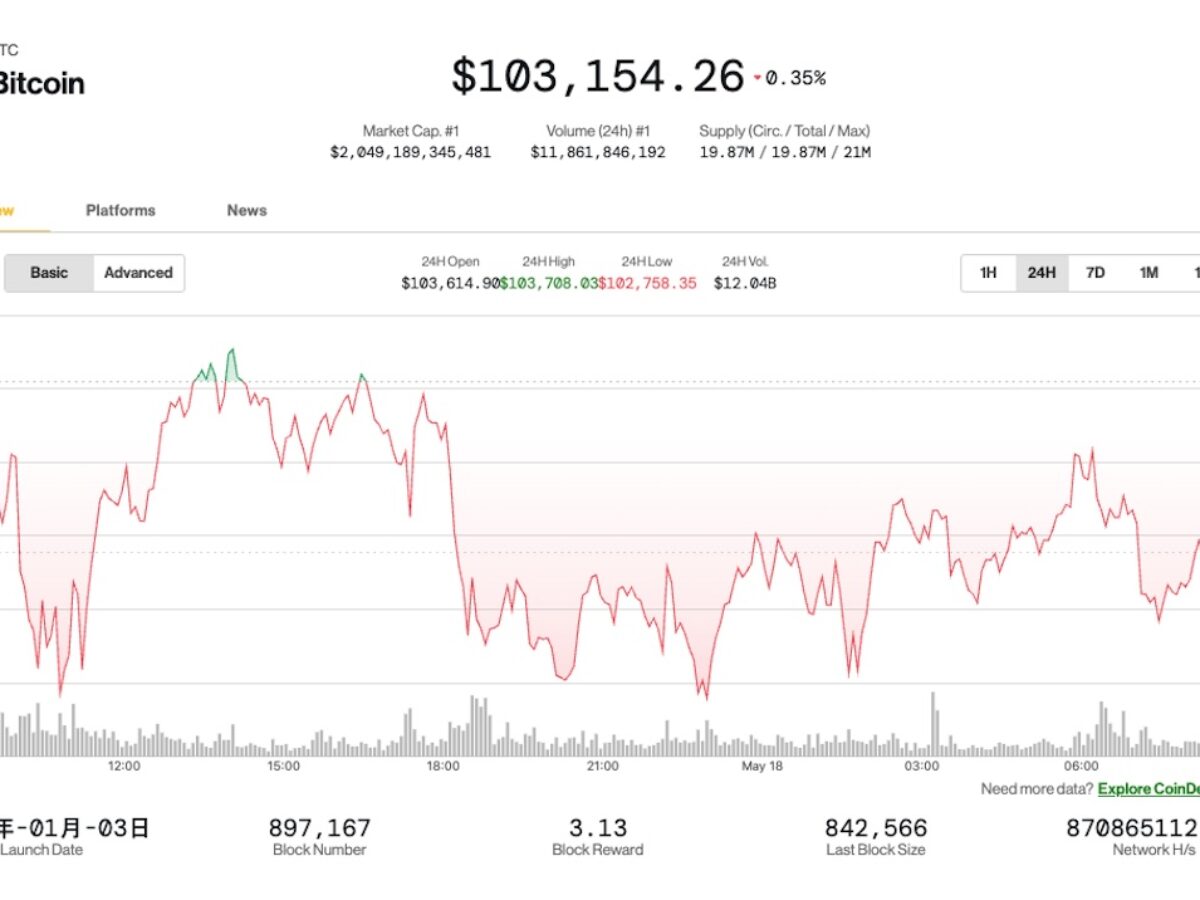The image size is (1200, 900).
Task: Select the 1H time range
Action: [x=988, y=273]
